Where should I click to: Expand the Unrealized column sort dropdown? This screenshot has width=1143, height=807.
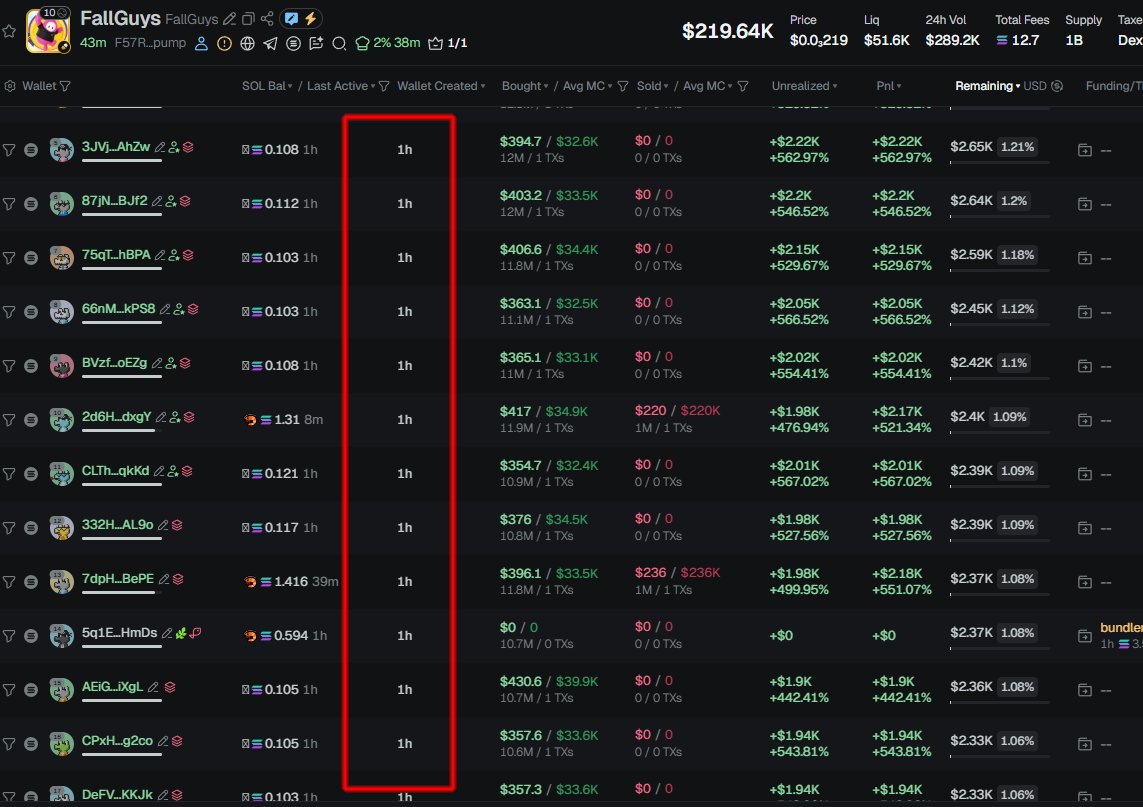pyautogui.click(x=804, y=86)
